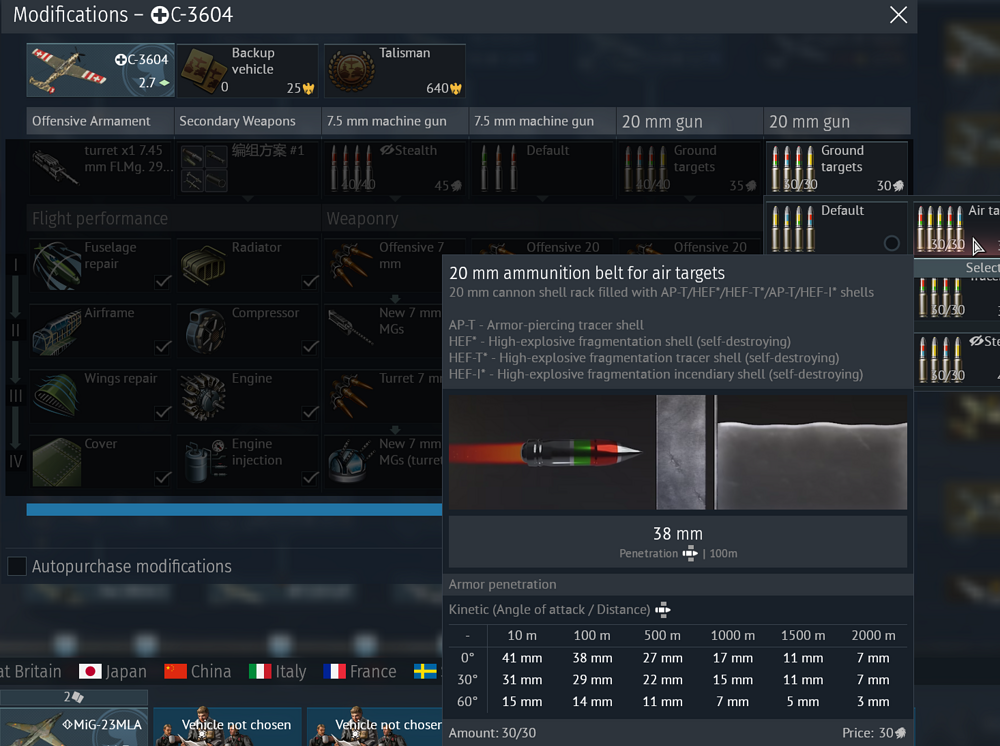Select the Japan nation tab
Viewport: 1000px width, 746px height.
pos(112,672)
